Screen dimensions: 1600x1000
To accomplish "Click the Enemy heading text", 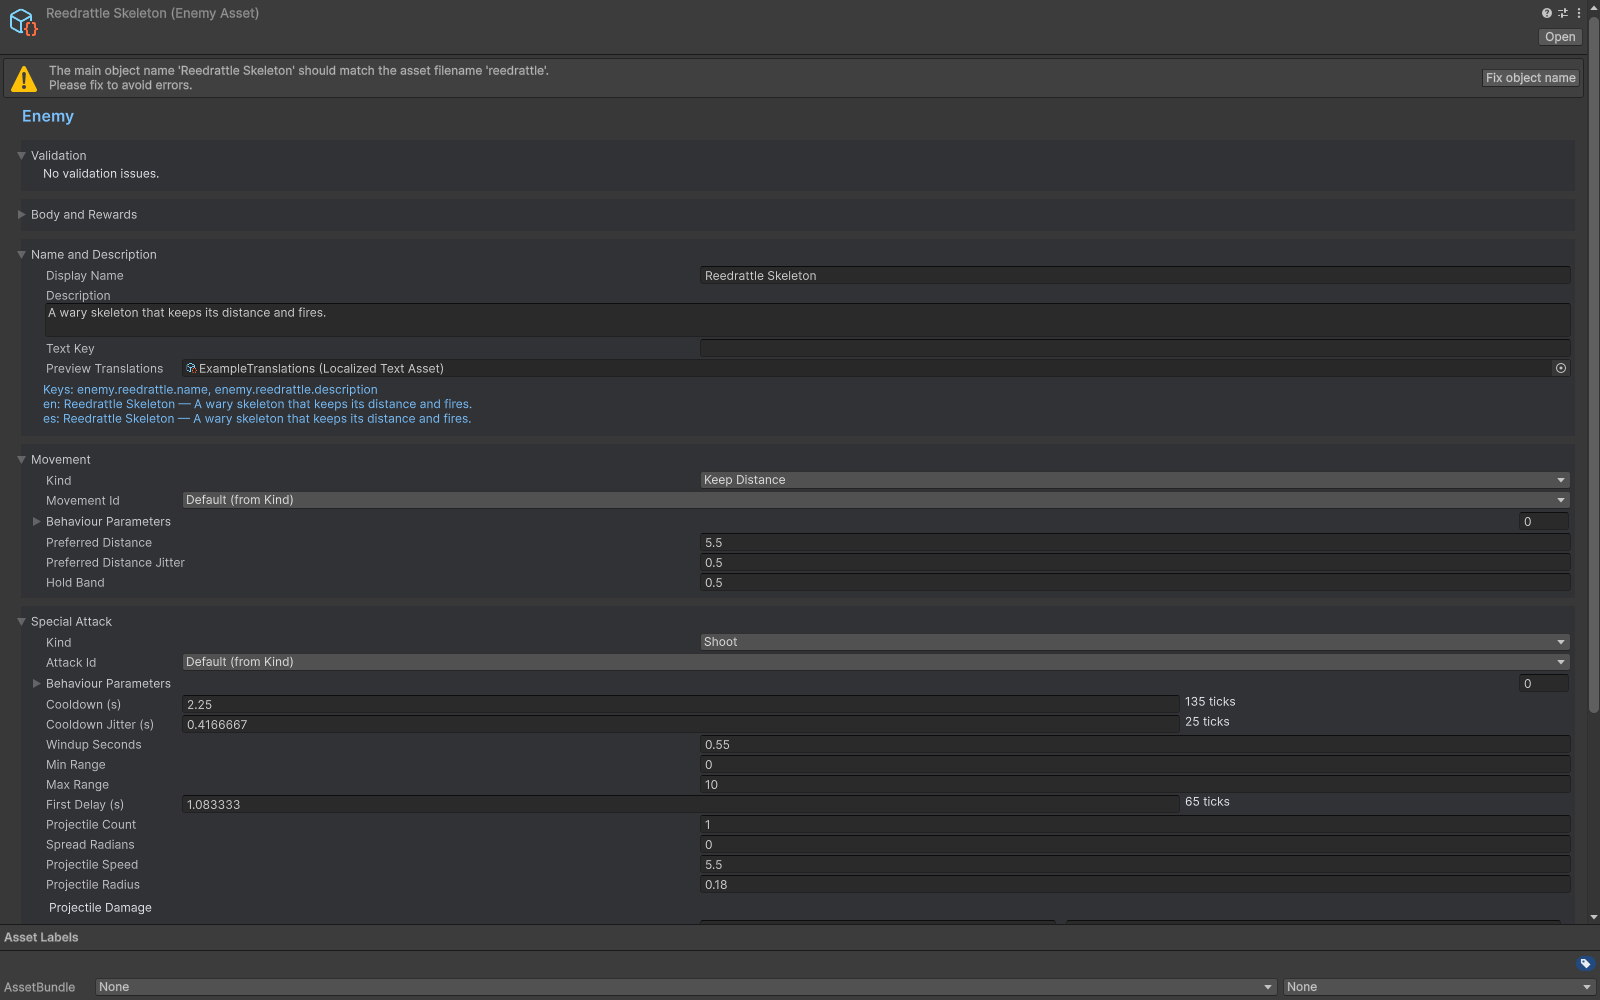I will pos(48,116).
